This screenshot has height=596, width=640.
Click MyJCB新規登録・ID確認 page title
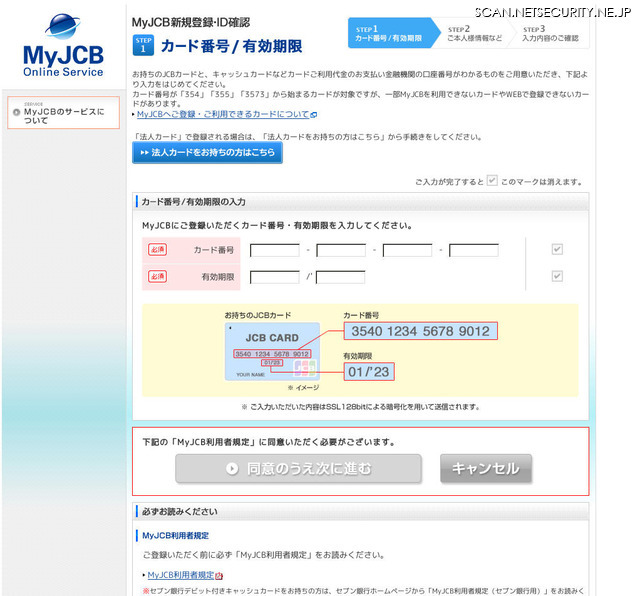pos(191,22)
